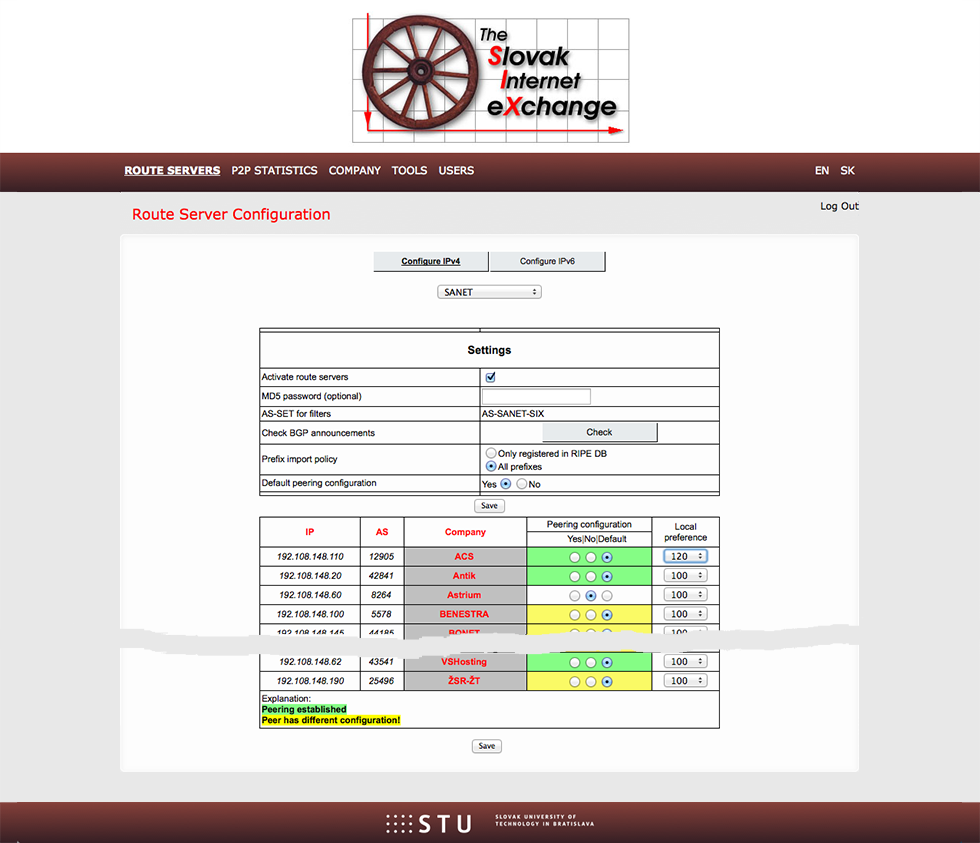980x843 pixels.
Task: Click the Astrium company name
Action: pyautogui.click(x=464, y=595)
